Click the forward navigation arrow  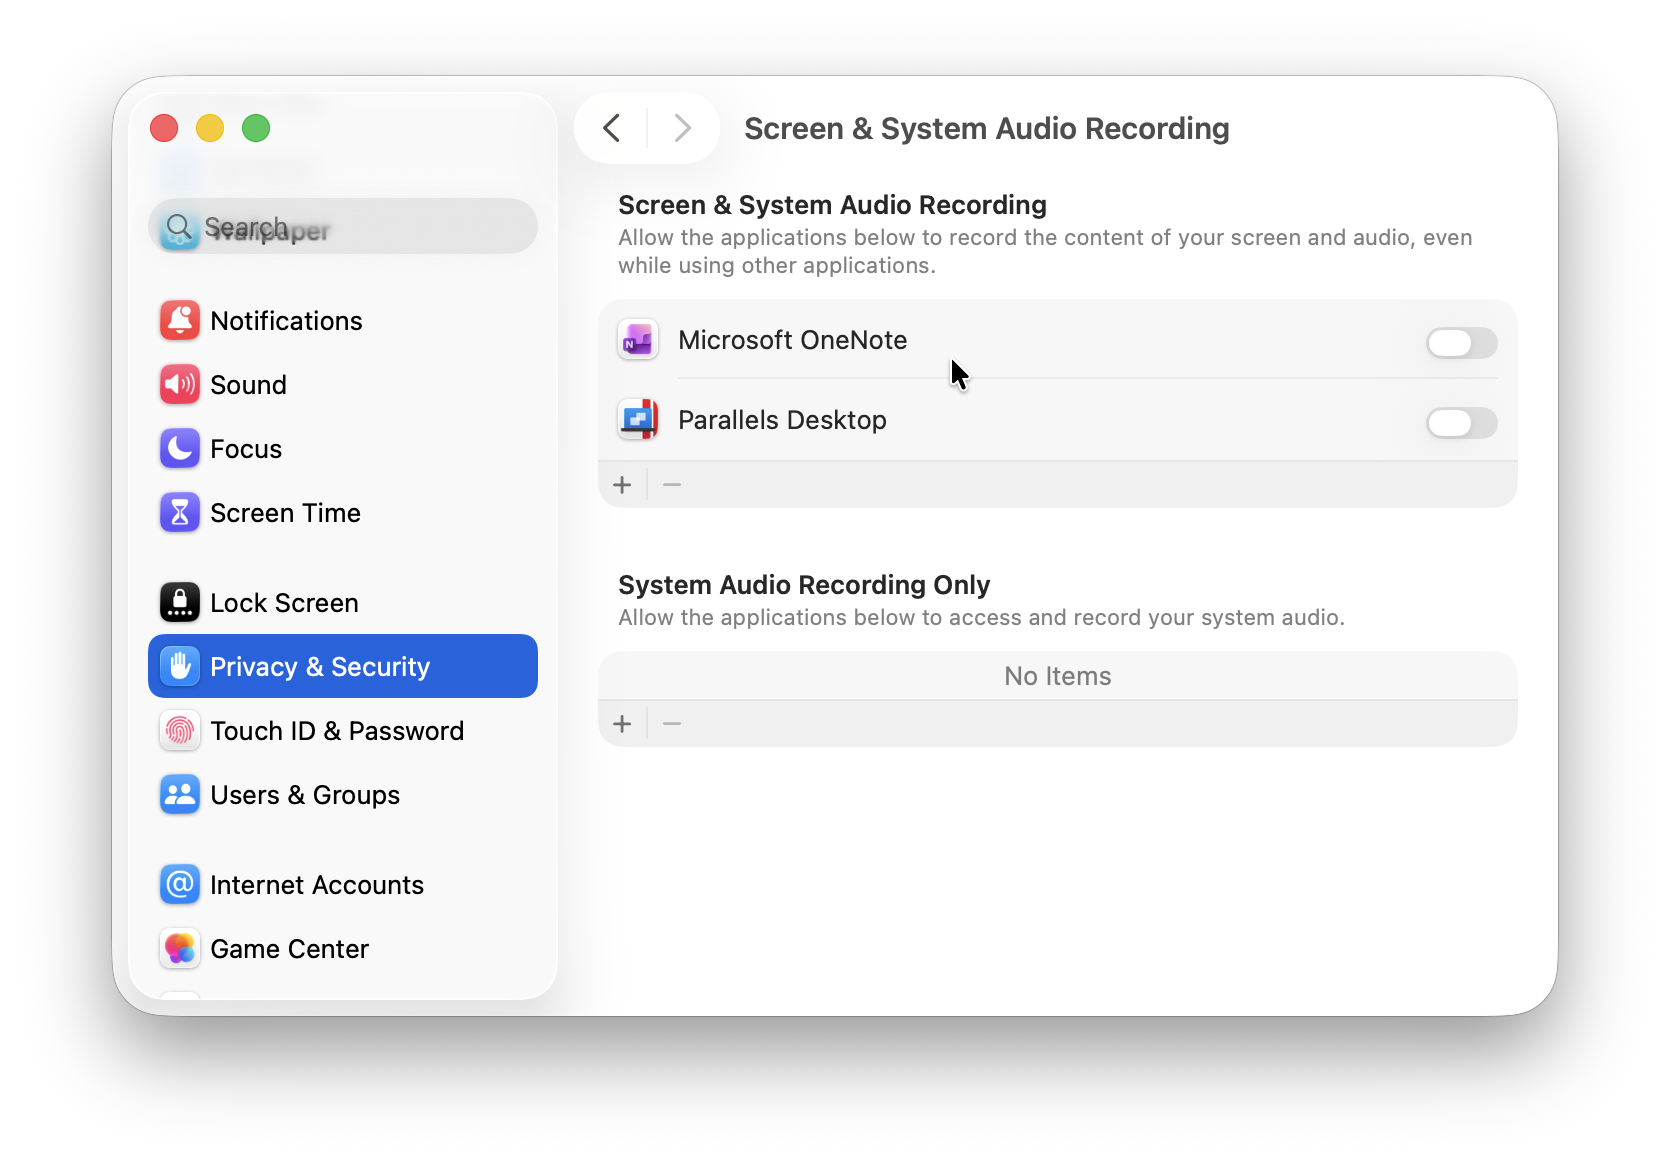[681, 128]
